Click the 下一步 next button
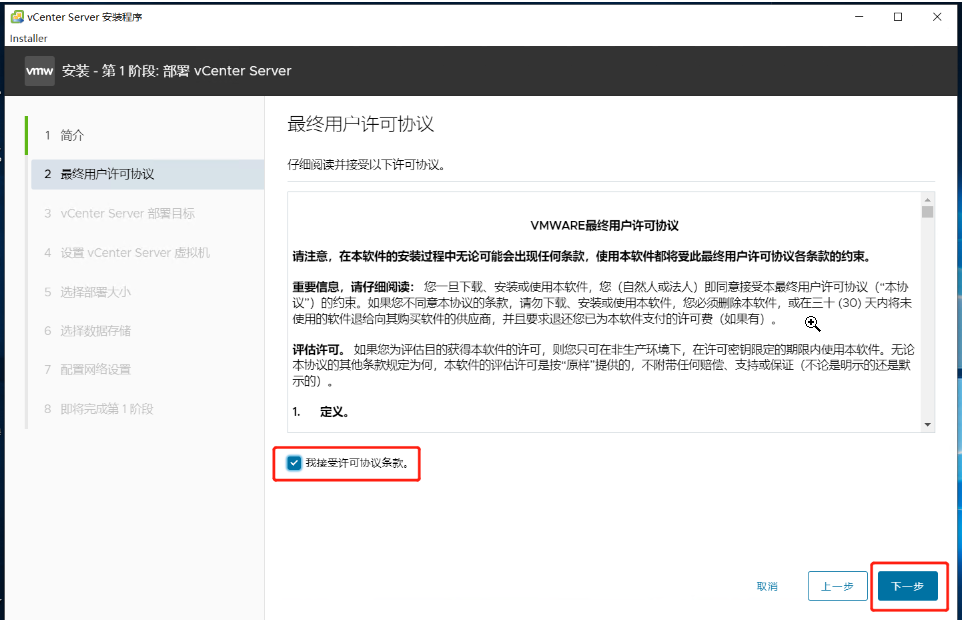Screen dimensions: 962x620 [907, 586]
